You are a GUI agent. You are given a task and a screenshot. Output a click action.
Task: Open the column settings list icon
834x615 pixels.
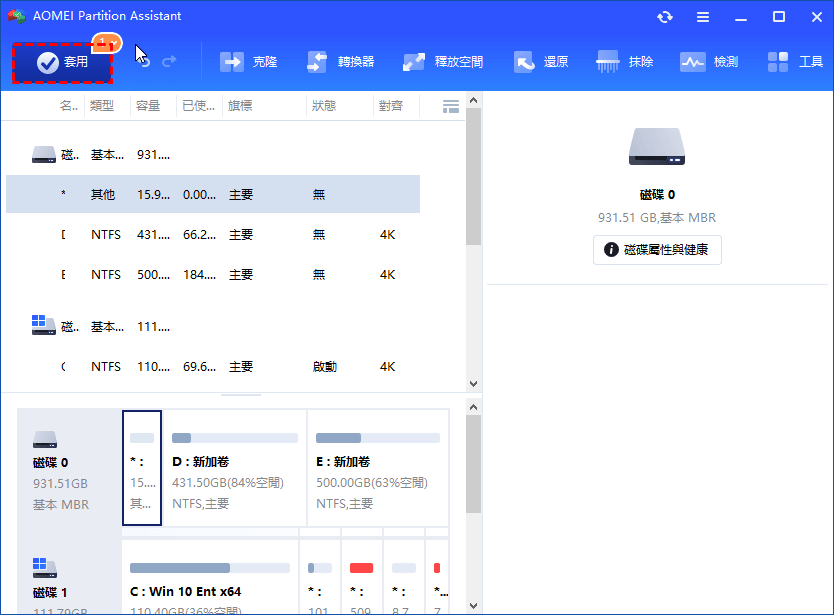pyautogui.click(x=450, y=106)
